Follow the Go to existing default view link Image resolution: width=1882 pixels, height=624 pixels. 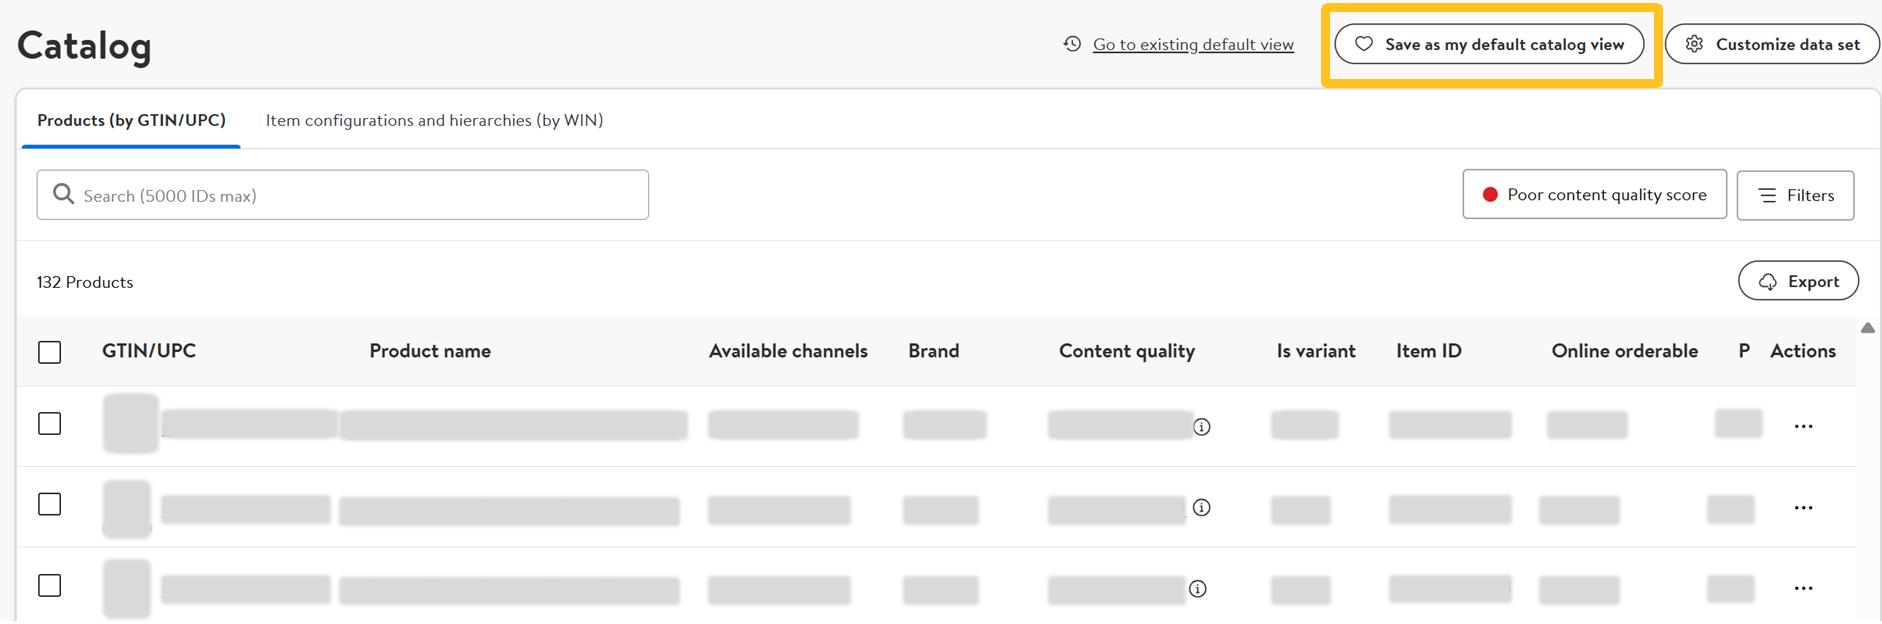(1193, 44)
